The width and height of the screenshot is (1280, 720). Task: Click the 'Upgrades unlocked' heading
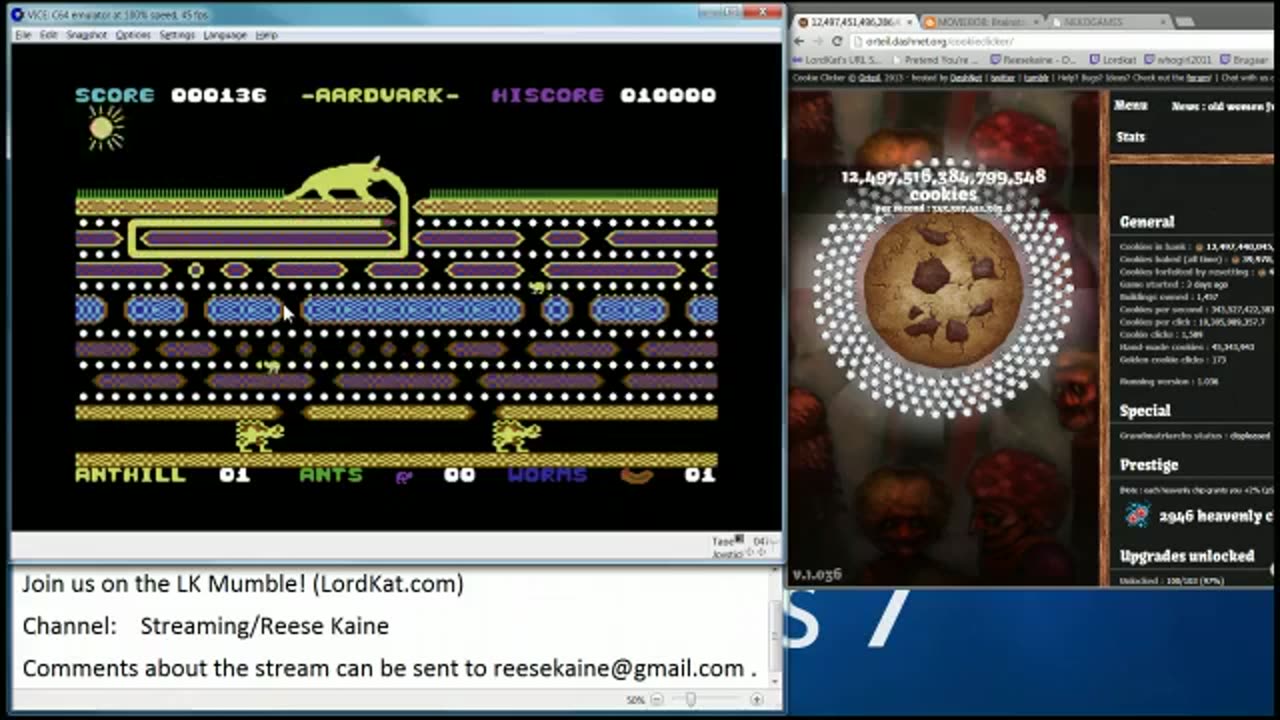pyautogui.click(x=1187, y=556)
